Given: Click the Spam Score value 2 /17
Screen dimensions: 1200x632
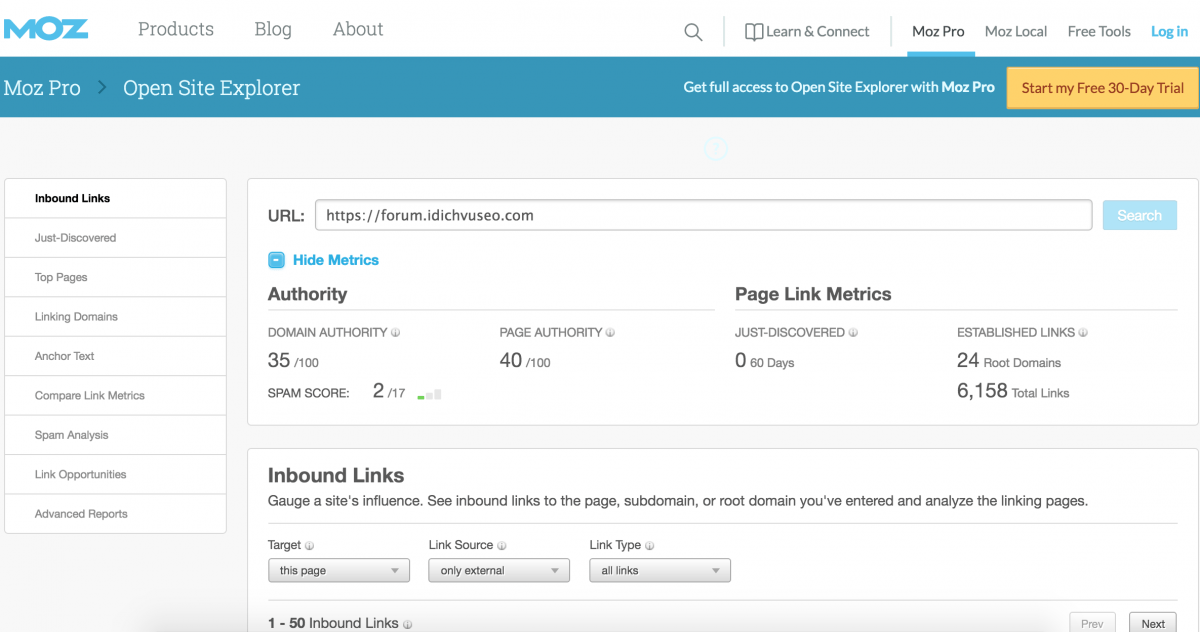Looking at the screenshot, I should tap(389, 392).
